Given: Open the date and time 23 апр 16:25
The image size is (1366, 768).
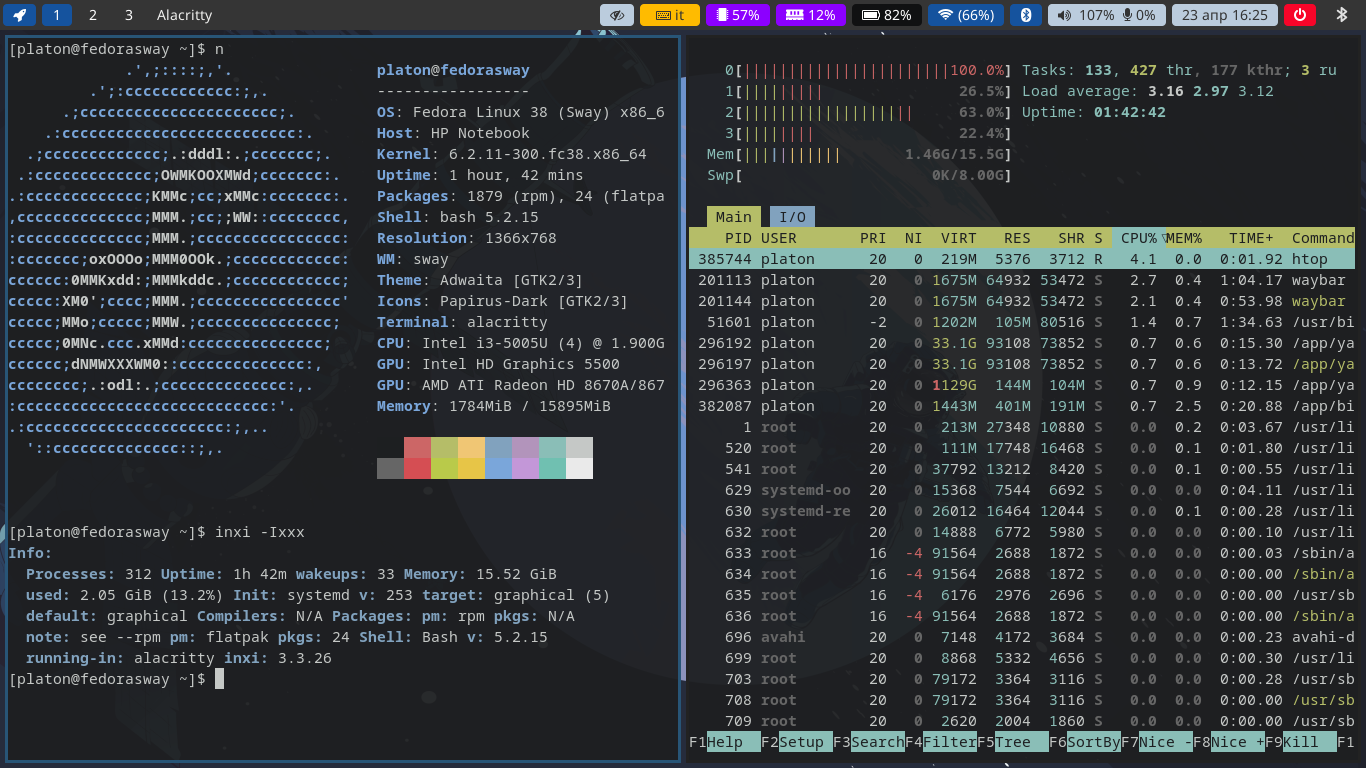Looking at the screenshot, I should tap(1225, 15).
